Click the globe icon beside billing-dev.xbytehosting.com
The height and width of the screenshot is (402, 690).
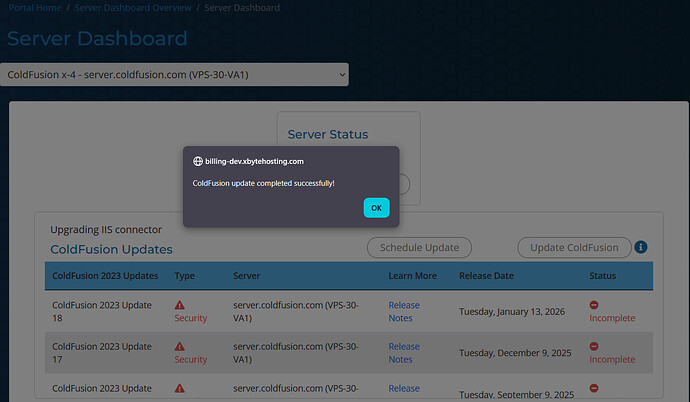(x=198, y=160)
